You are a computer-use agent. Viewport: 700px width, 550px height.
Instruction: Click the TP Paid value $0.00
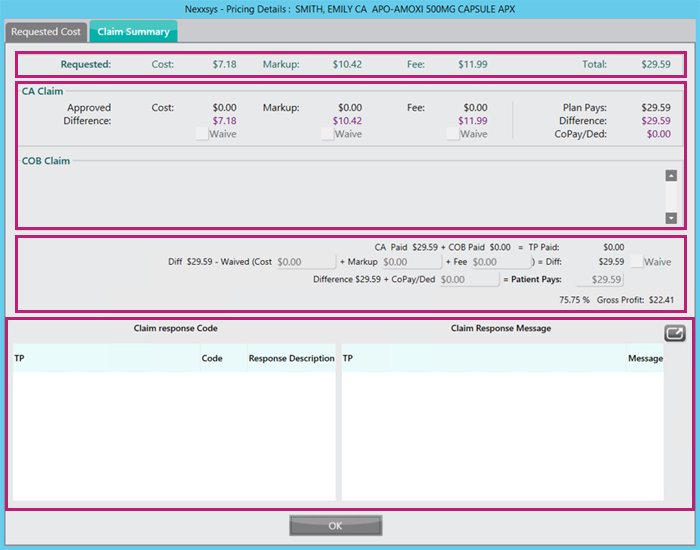[x=614, y=247]
